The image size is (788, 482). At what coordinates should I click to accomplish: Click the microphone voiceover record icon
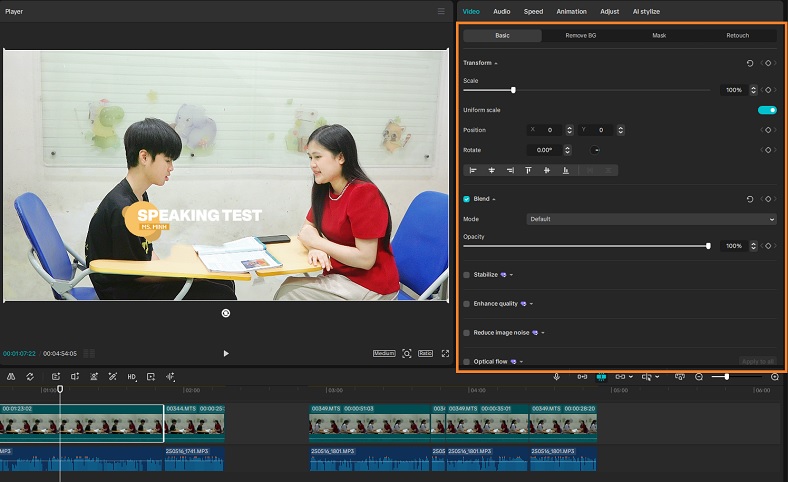(x=556, y=376)
